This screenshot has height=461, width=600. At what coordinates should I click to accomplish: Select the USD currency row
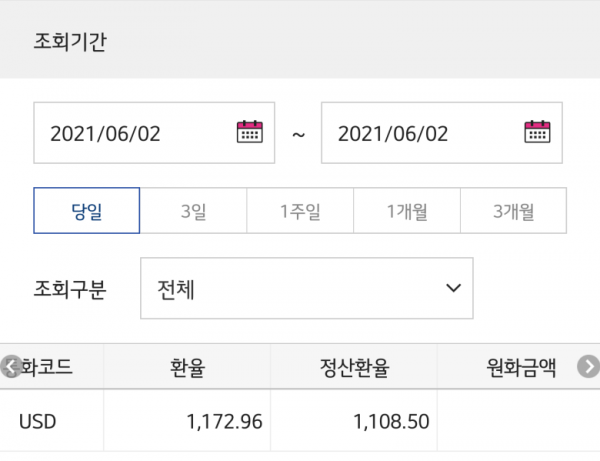tap(300, 421)
